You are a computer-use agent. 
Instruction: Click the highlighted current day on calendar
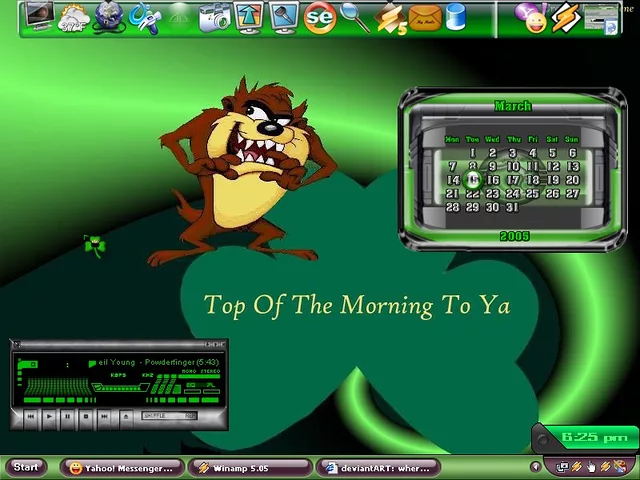473,179
